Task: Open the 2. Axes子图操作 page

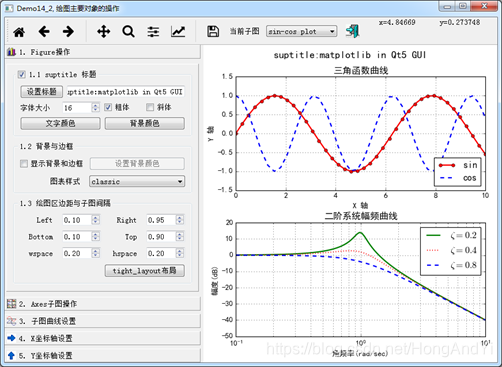Action: [103, 304]
